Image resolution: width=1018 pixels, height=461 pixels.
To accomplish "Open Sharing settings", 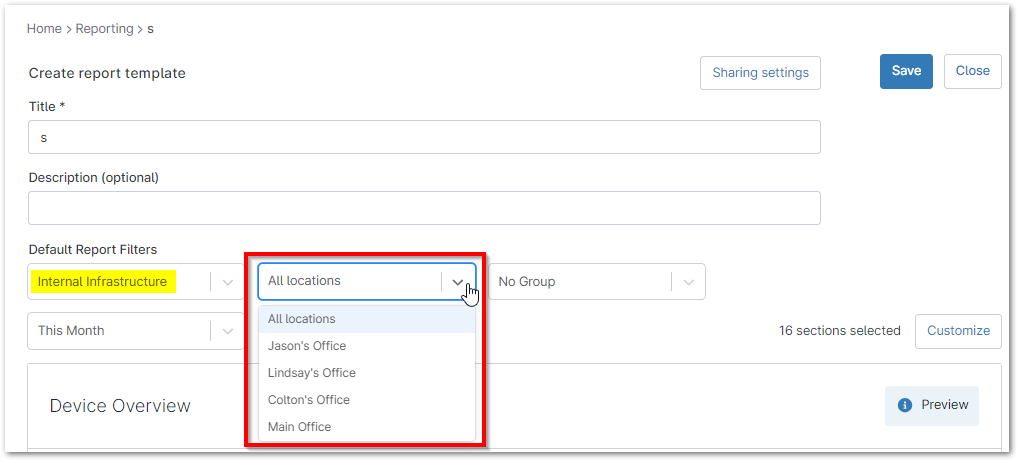I will (760, 73).
